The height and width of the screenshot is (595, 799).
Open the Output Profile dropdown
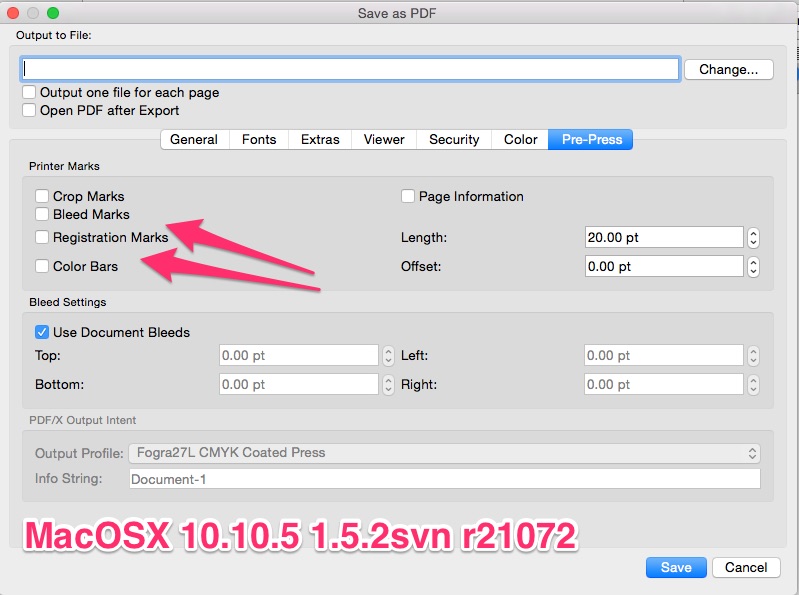444,453
